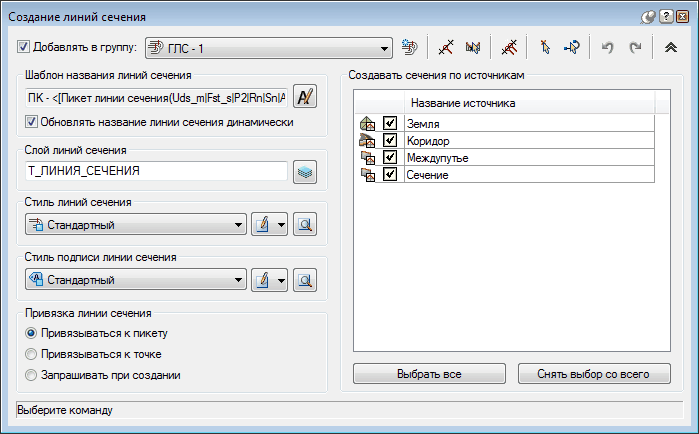Open the ГПС - 1 group dropdown
The width and height of the screenshot is (699, 434).
pyautogui.click(x=385, y=46)
